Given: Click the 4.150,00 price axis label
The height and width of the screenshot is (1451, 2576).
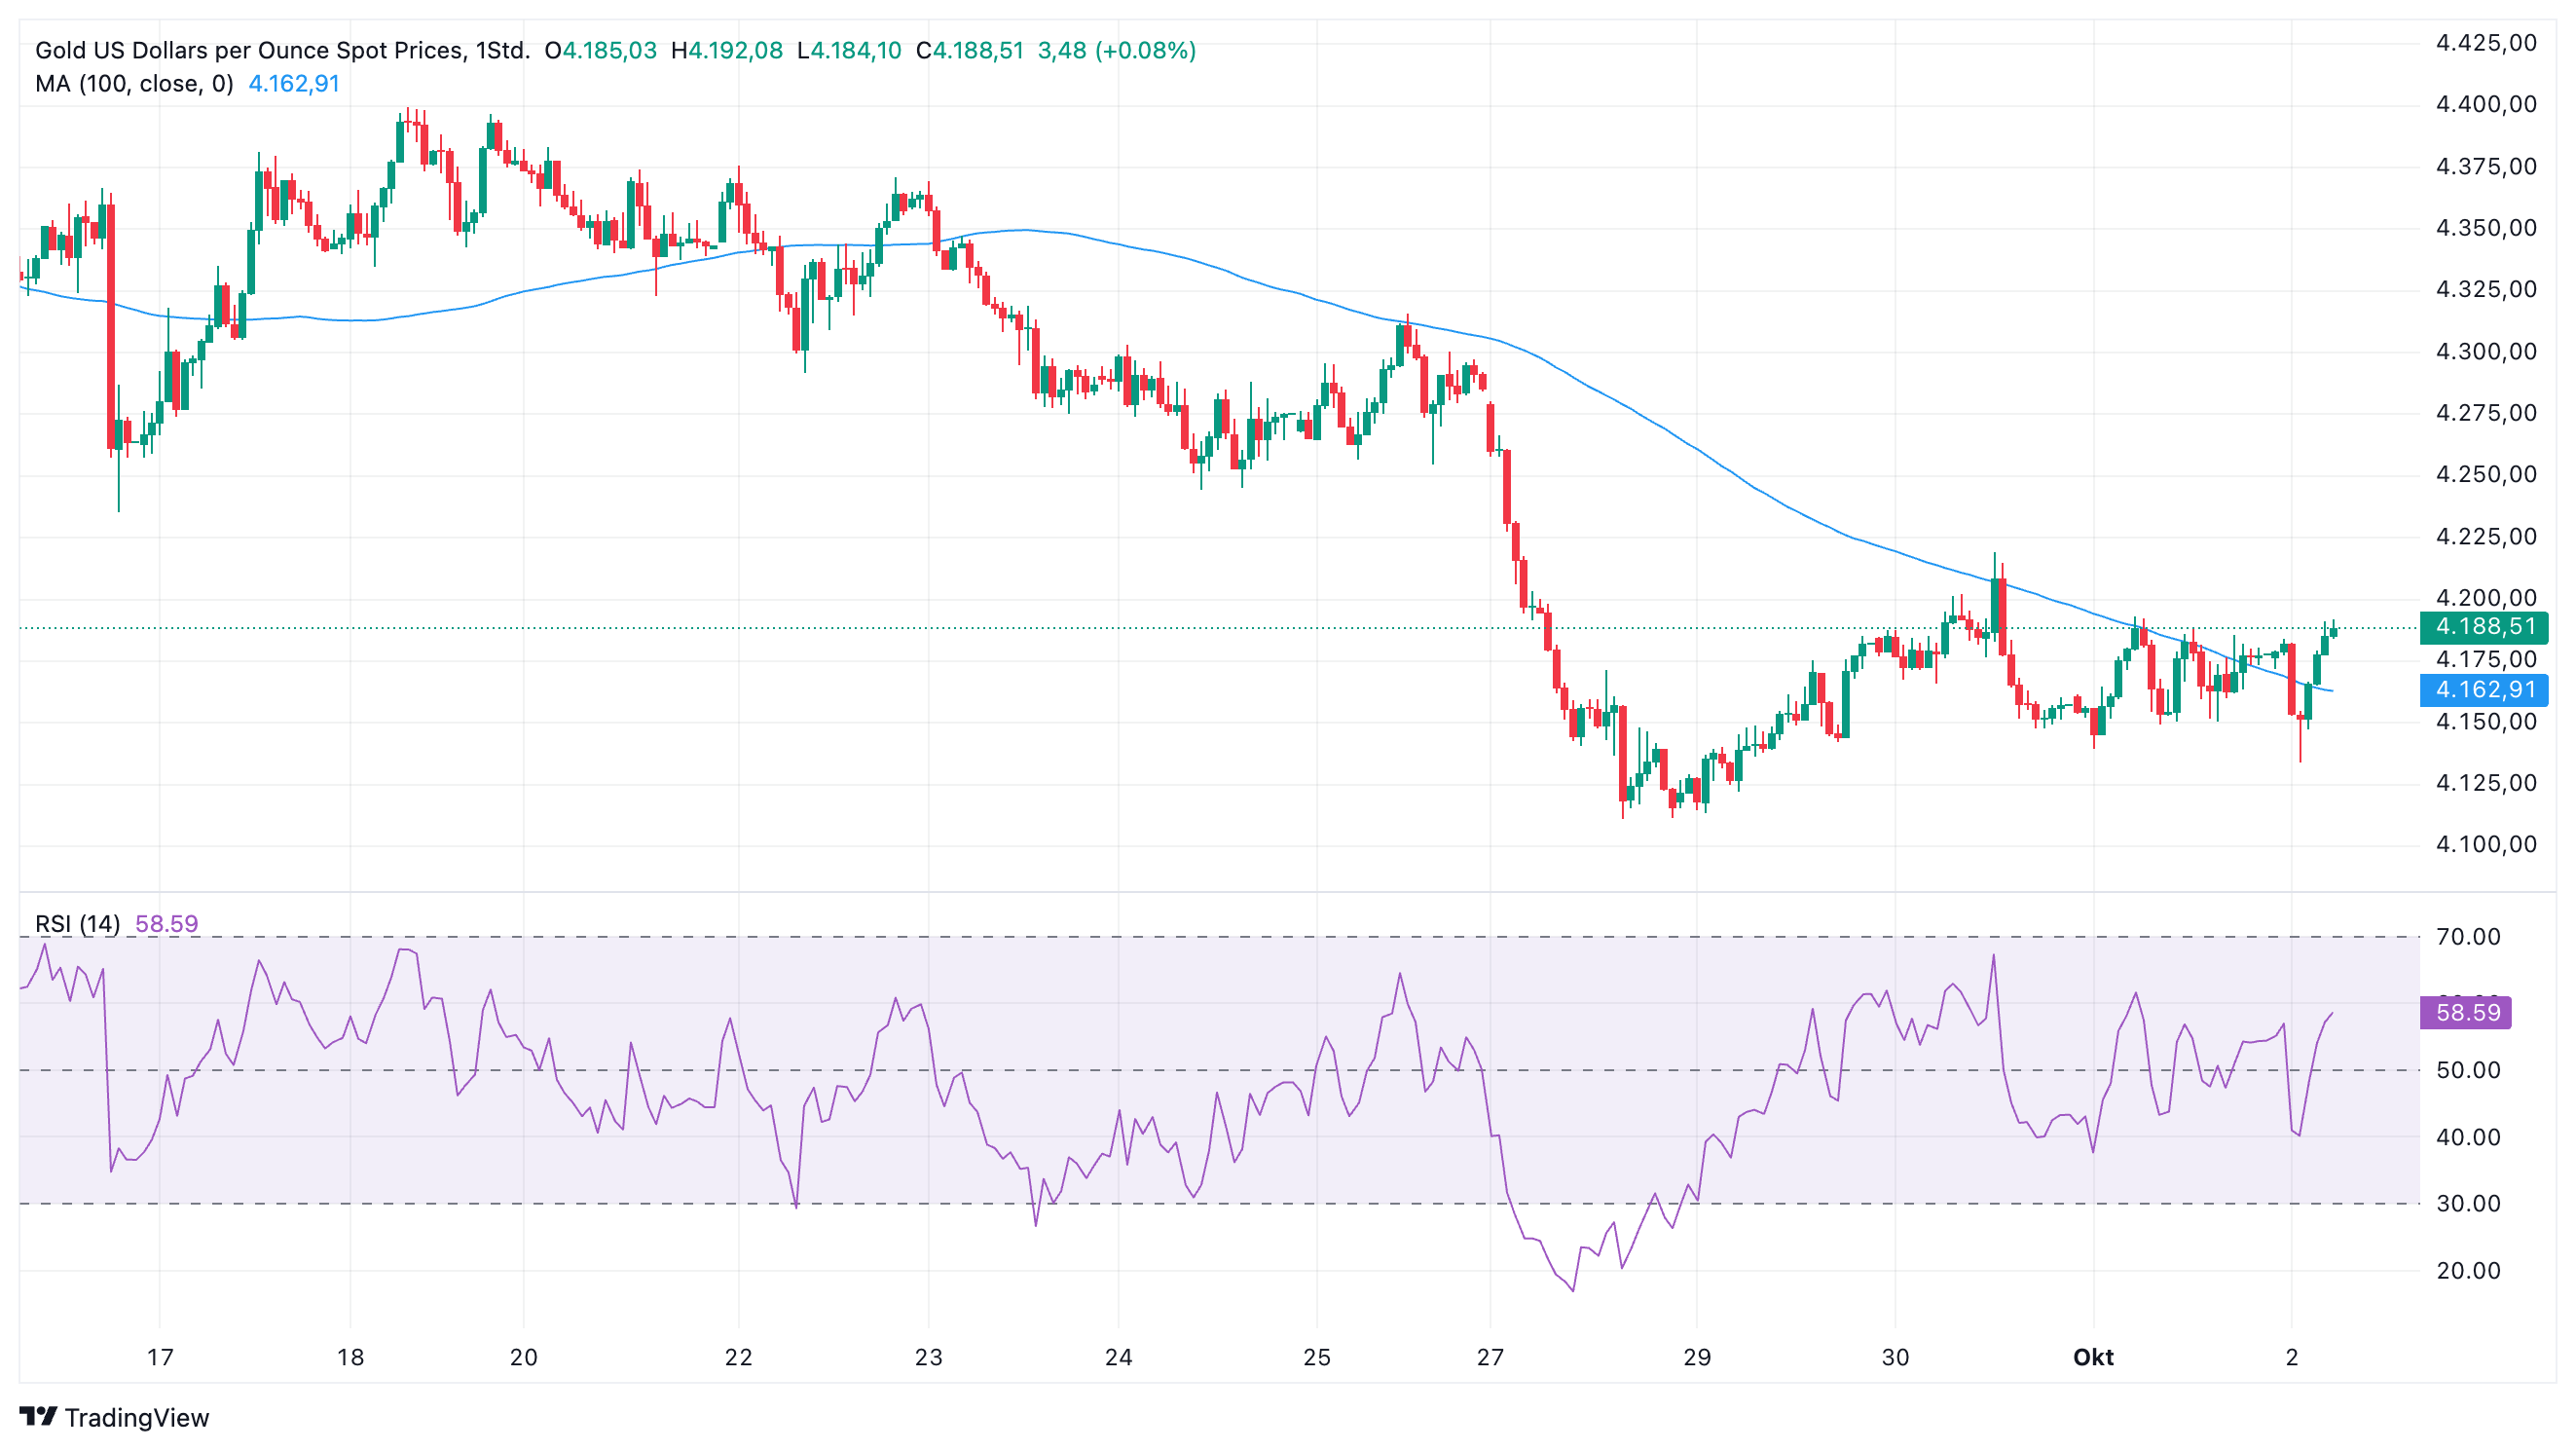Looking at the screenshot, I should 2486,721.
